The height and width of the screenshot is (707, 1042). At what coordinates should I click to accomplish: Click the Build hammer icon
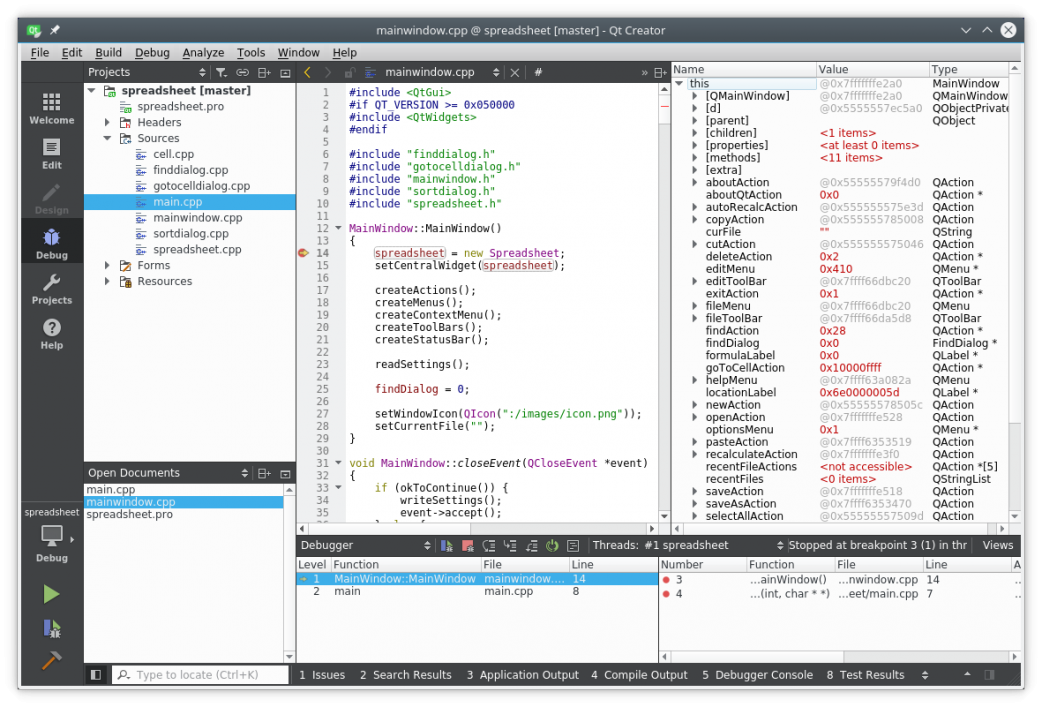tap(51, 661)
